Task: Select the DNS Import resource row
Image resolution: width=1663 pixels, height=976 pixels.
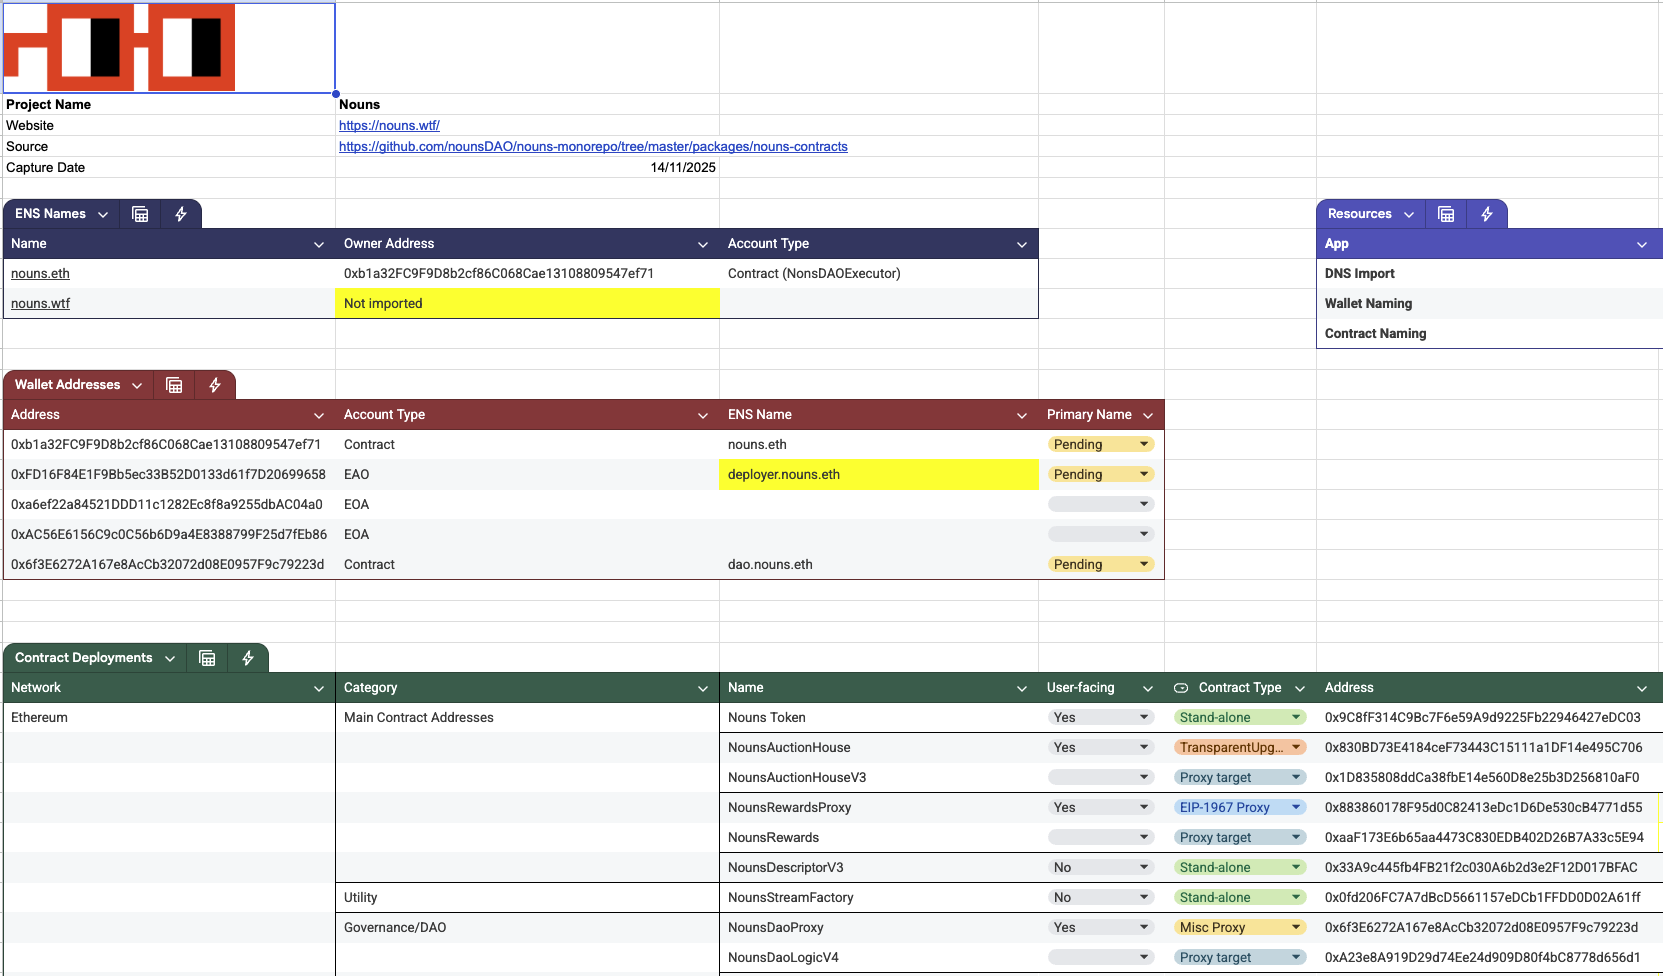Action: (x=1489, y=274)
